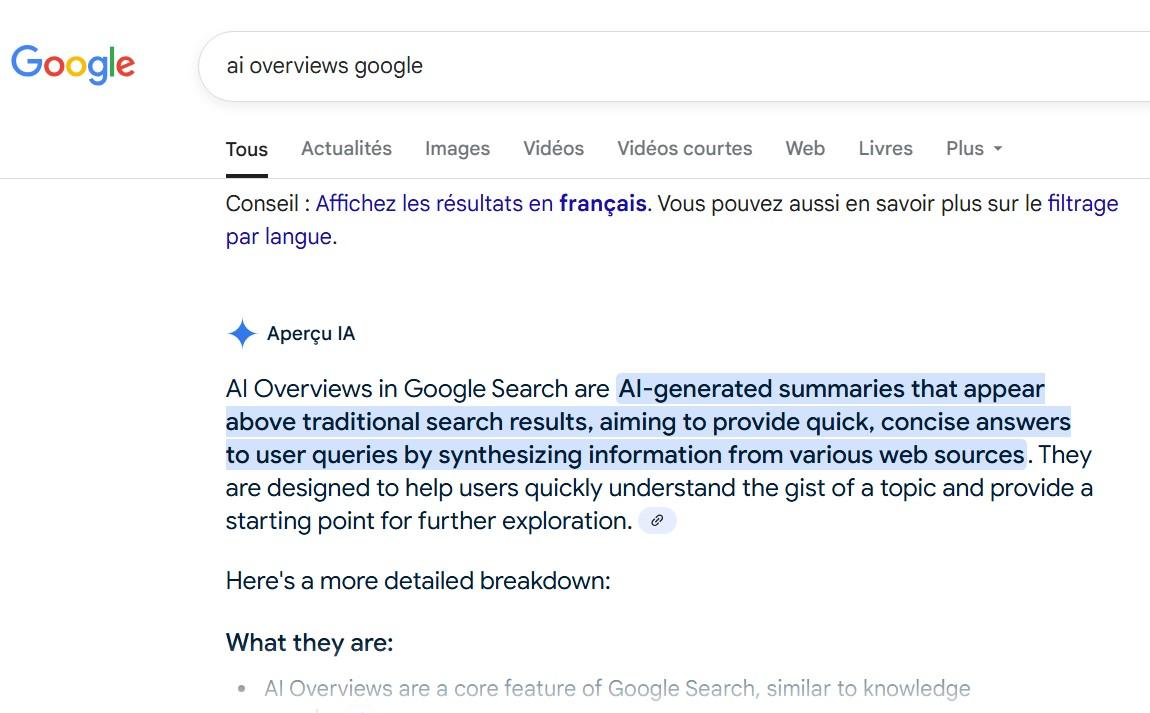Click the faded bullet about knowledge panels

tap(617, 689)
